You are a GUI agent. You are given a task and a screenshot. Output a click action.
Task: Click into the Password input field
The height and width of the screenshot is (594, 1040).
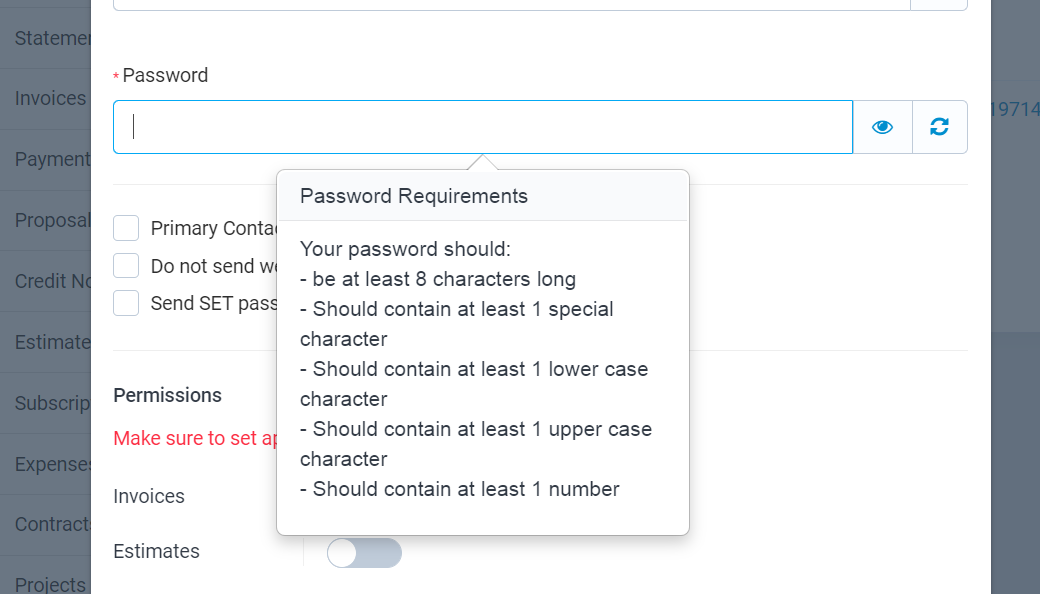click(x=482, y=127)
